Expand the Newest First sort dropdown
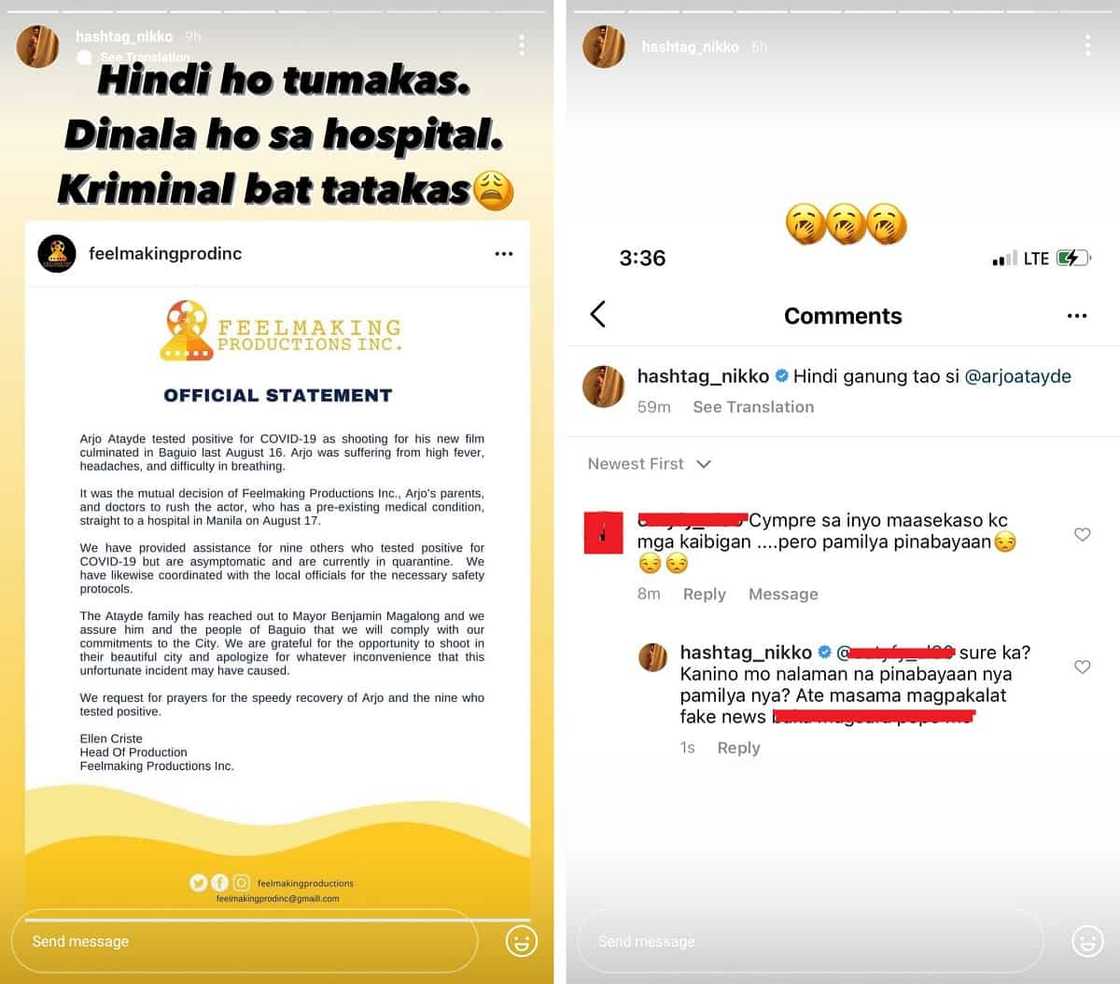1120x984 pixels. [x=649, y=464]
